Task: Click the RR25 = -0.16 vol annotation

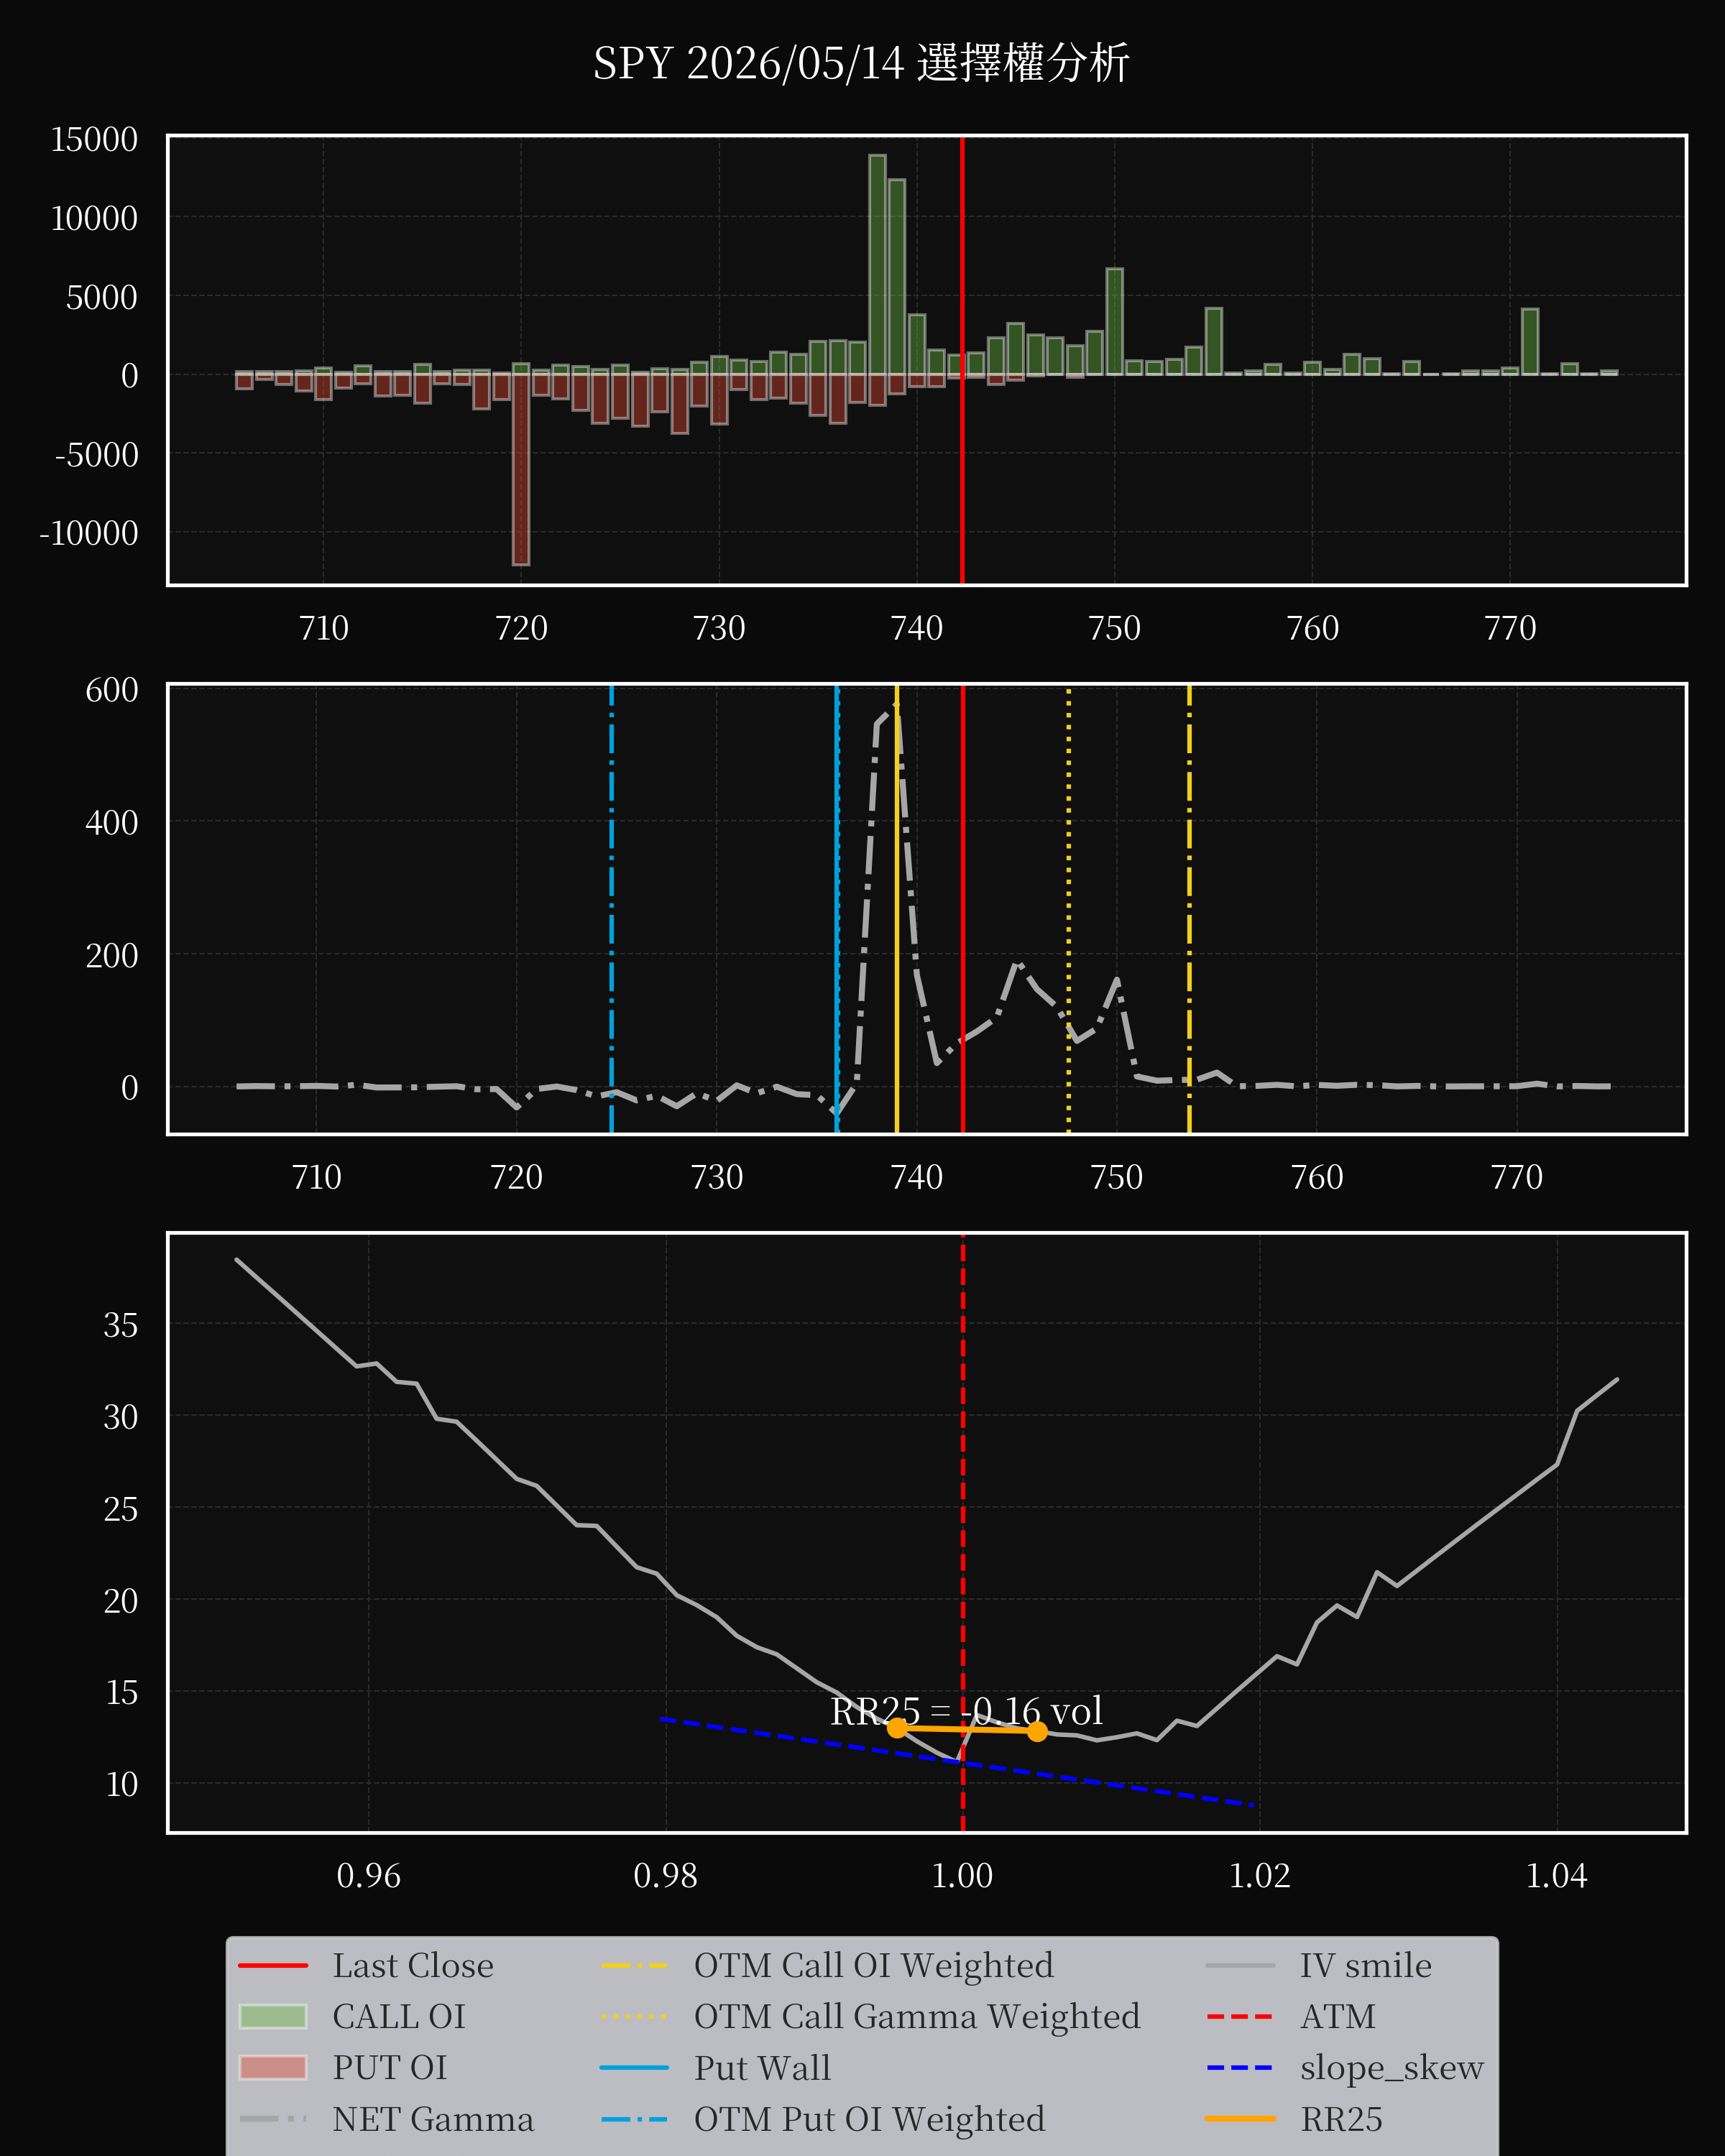Action: pos(967,1711)
